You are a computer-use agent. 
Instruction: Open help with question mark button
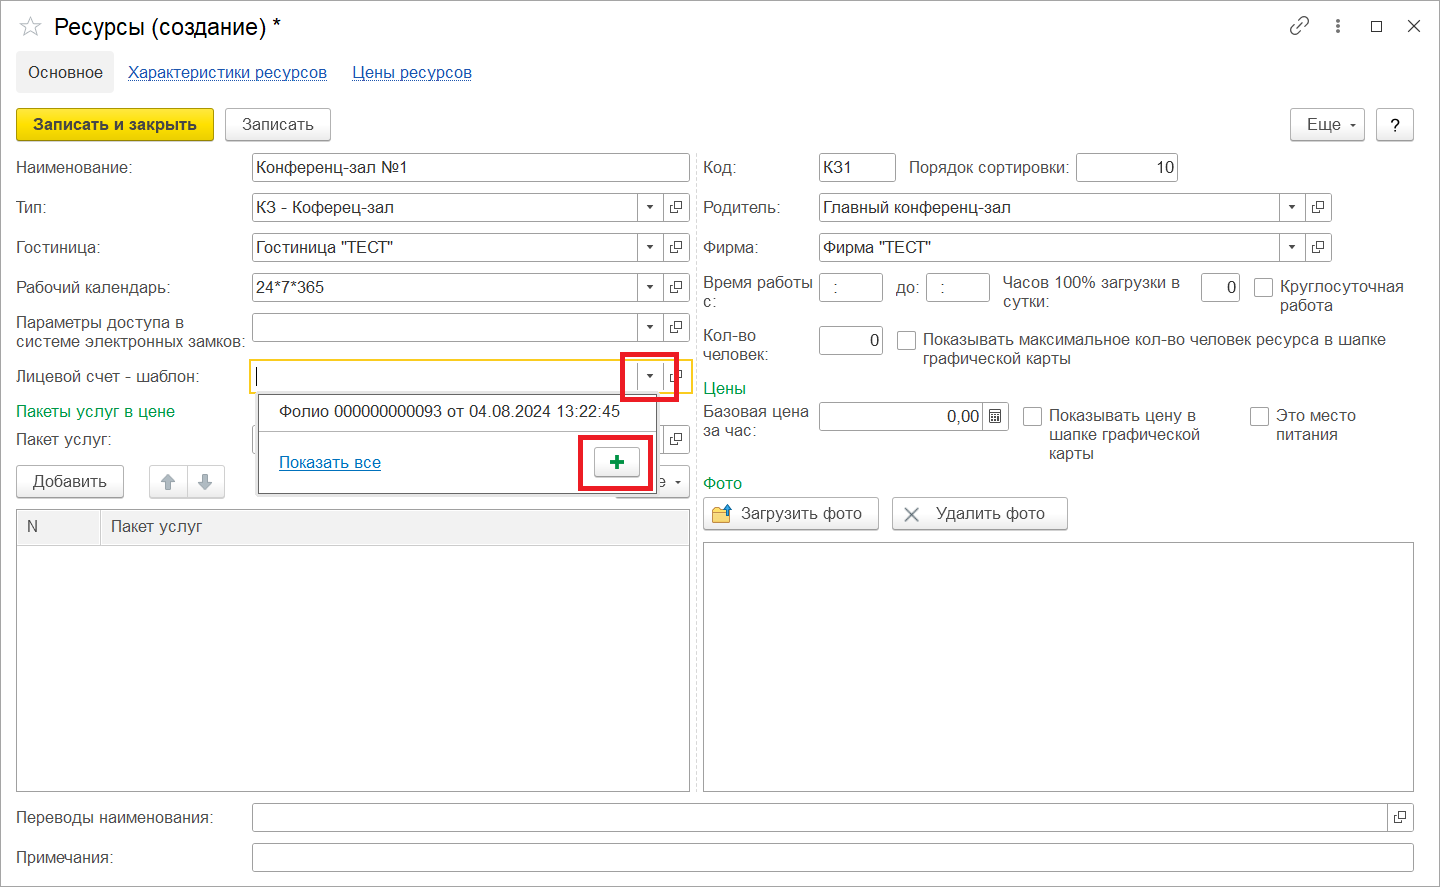[1395, 124]
